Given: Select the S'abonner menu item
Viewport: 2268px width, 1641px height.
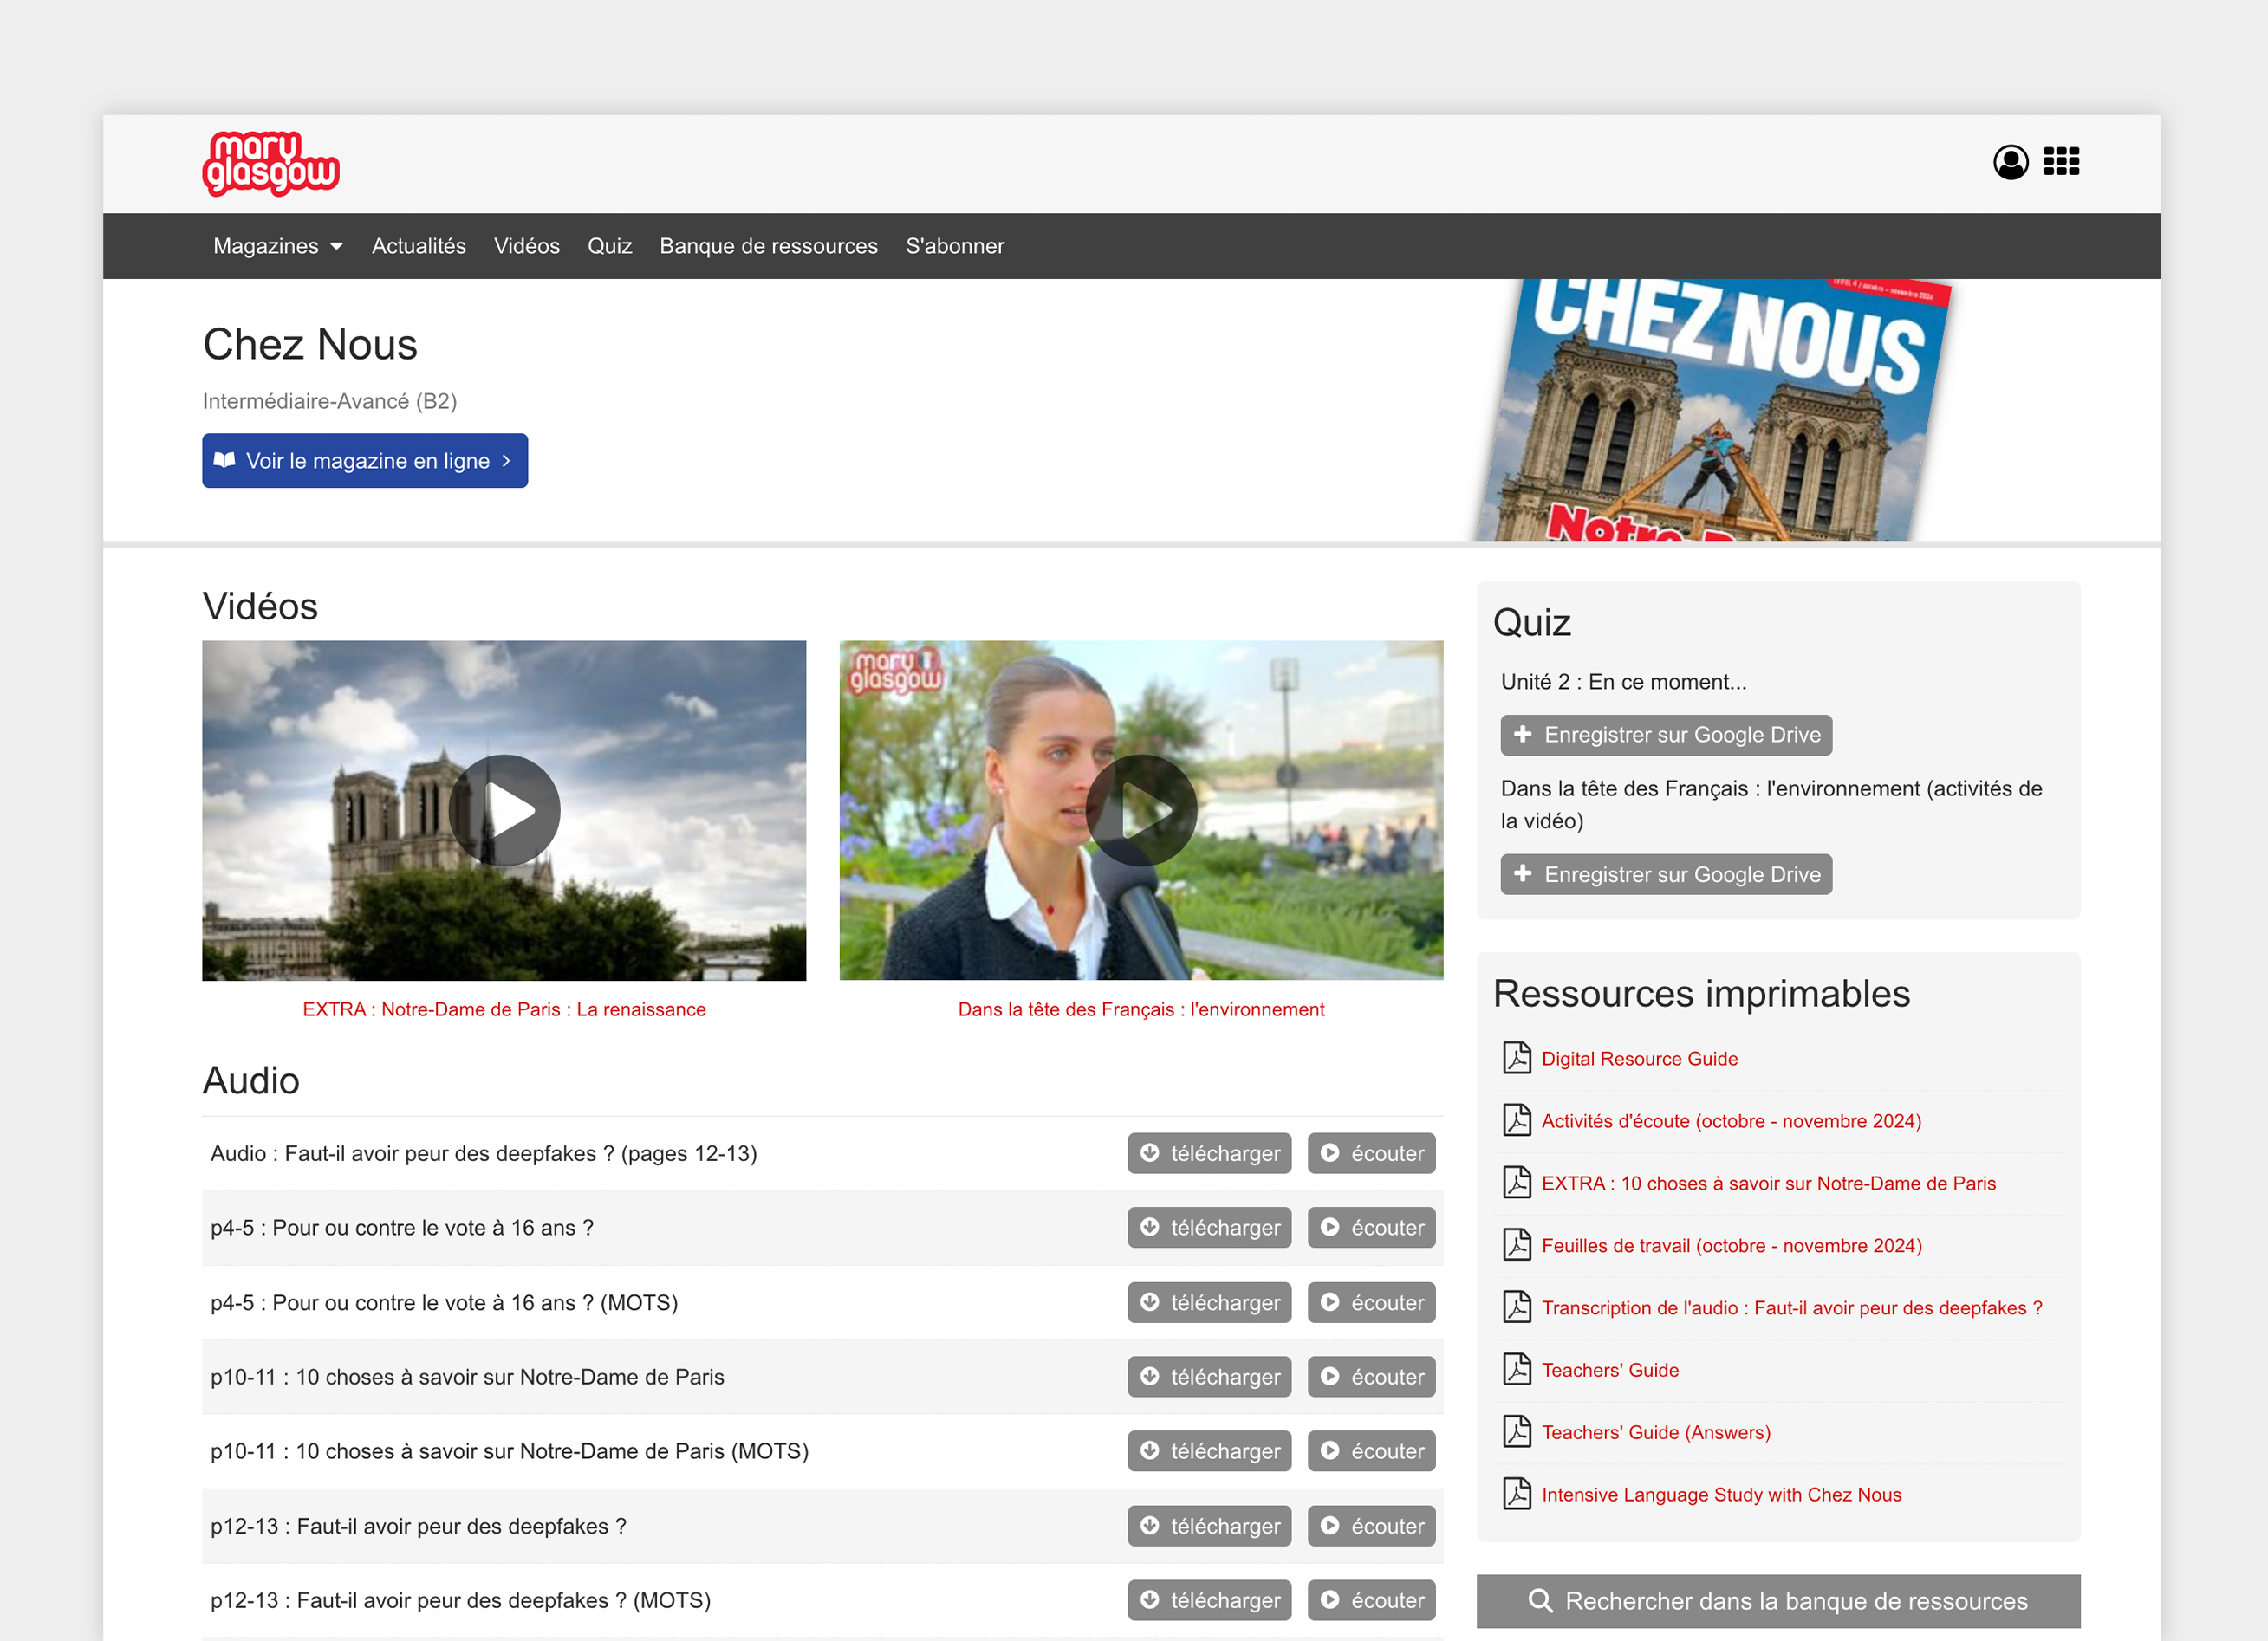Looking at the screenshot, I should point(954,246).
